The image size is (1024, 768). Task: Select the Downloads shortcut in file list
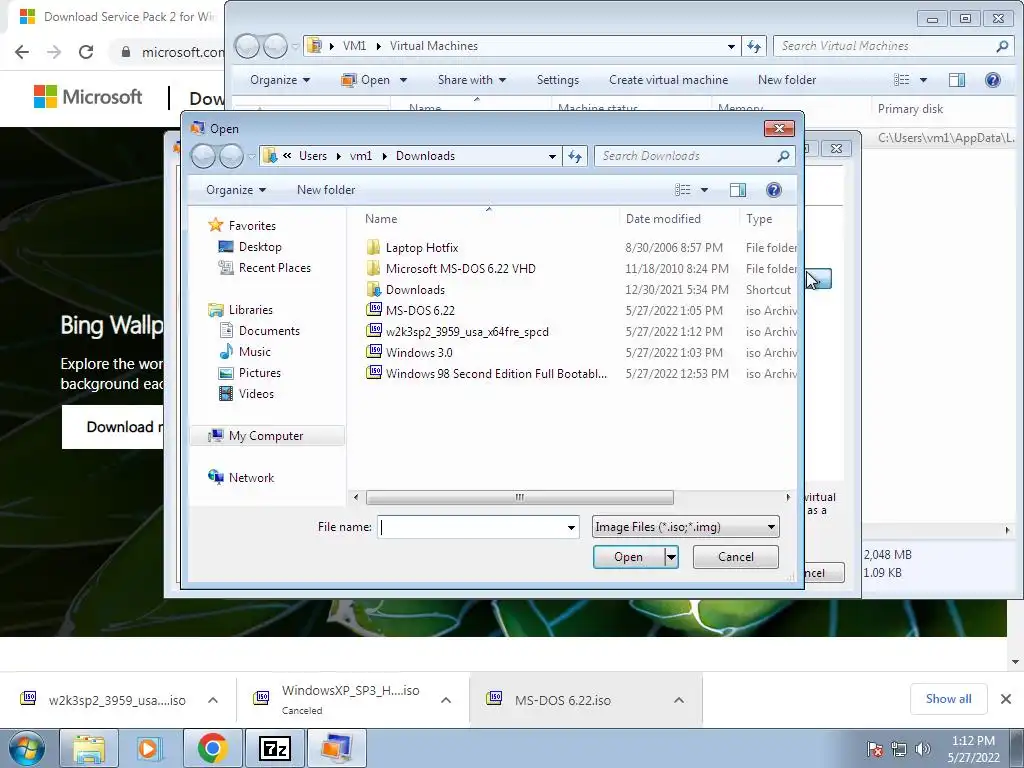click(x=415, y=290)
